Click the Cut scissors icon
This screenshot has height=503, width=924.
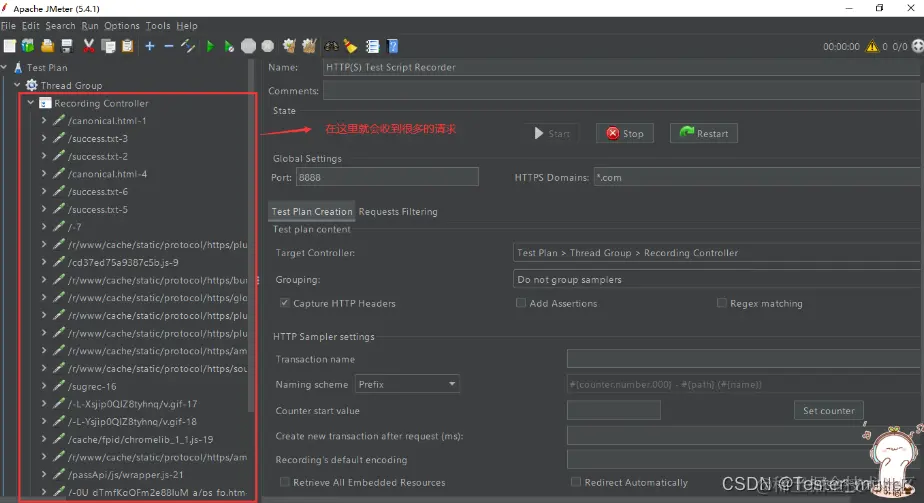click(x=88, y=46)
